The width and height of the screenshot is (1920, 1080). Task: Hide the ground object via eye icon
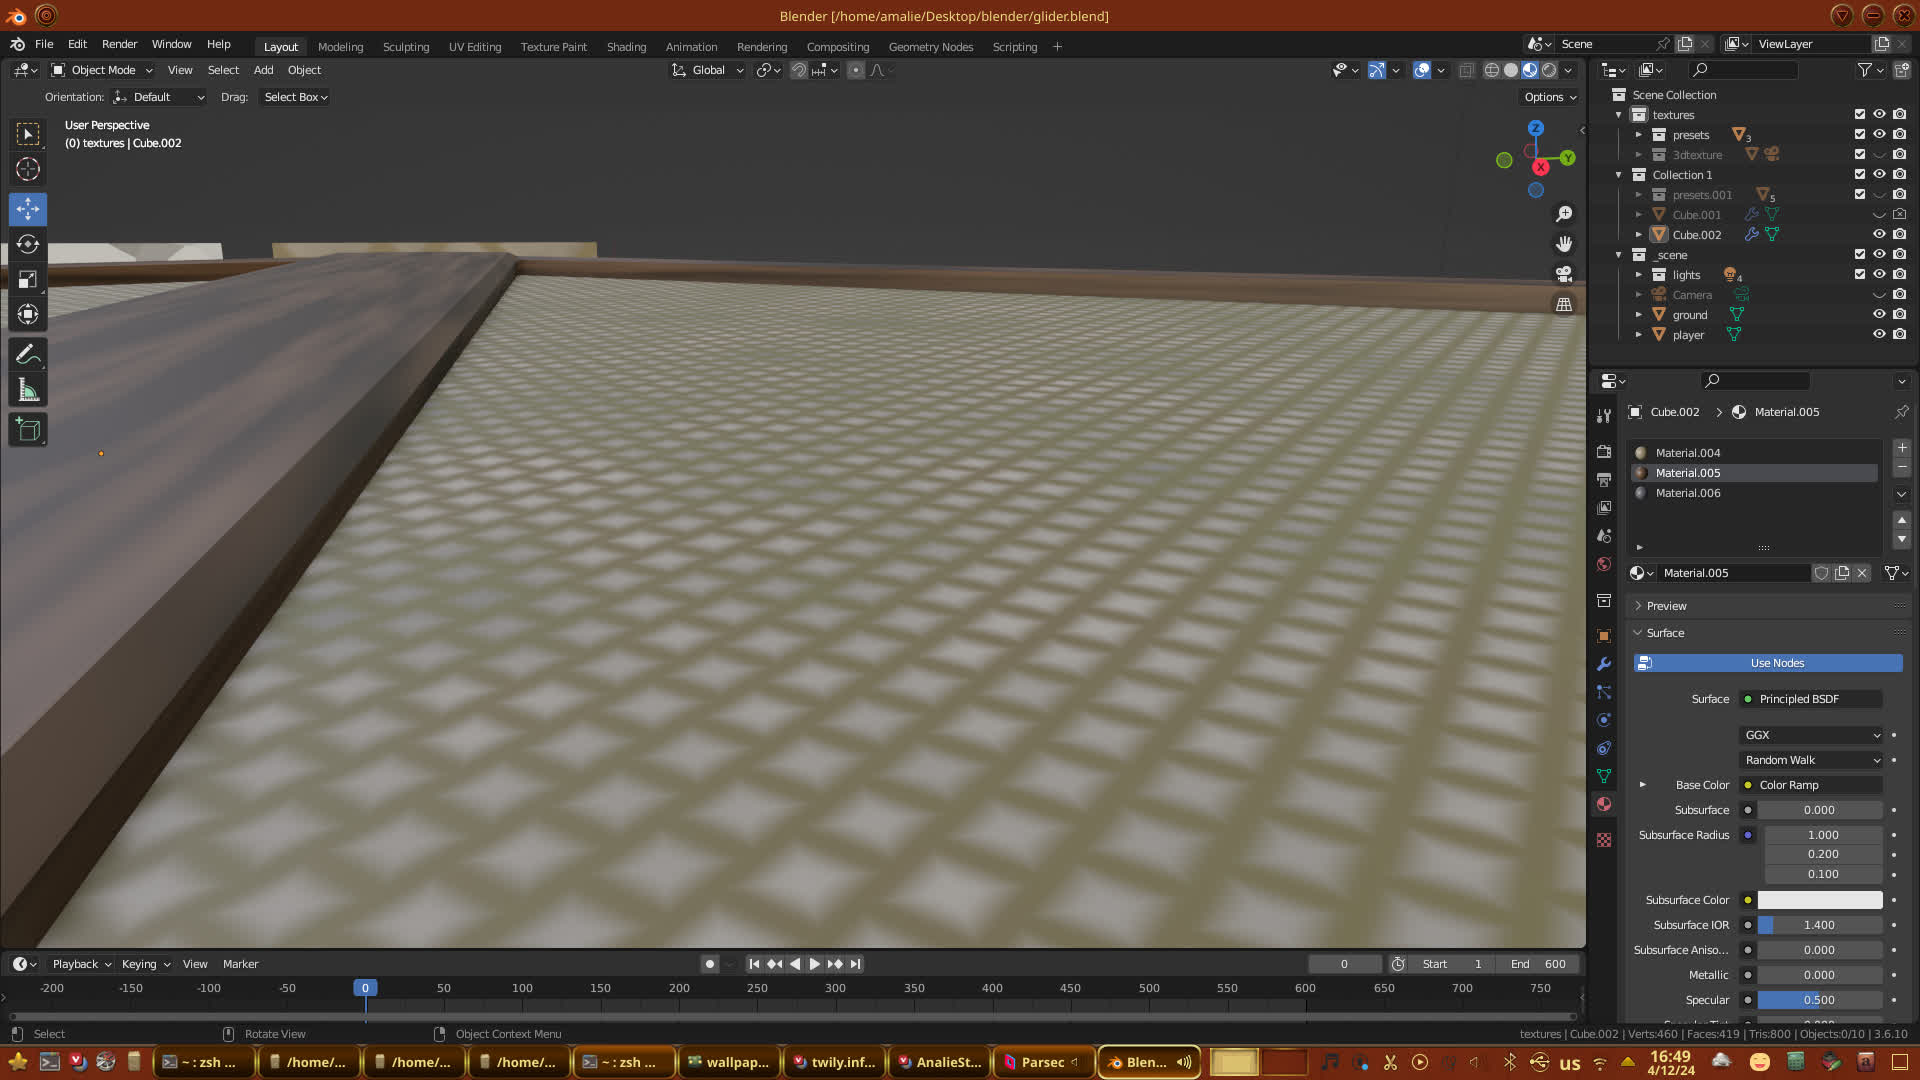tap(1879, 315)
